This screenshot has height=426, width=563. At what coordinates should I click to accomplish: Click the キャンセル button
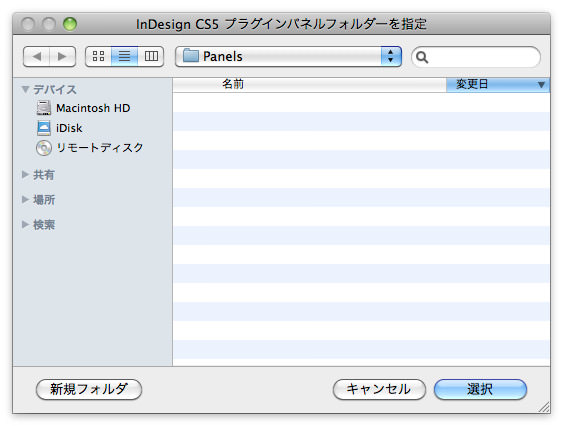pos(379,389)
